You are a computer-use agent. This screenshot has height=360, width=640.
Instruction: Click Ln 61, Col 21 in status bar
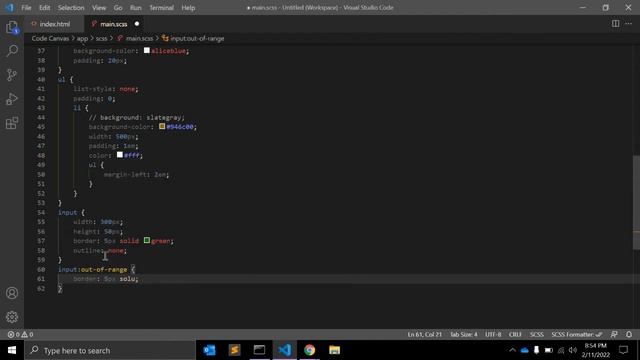click(424, 334)
